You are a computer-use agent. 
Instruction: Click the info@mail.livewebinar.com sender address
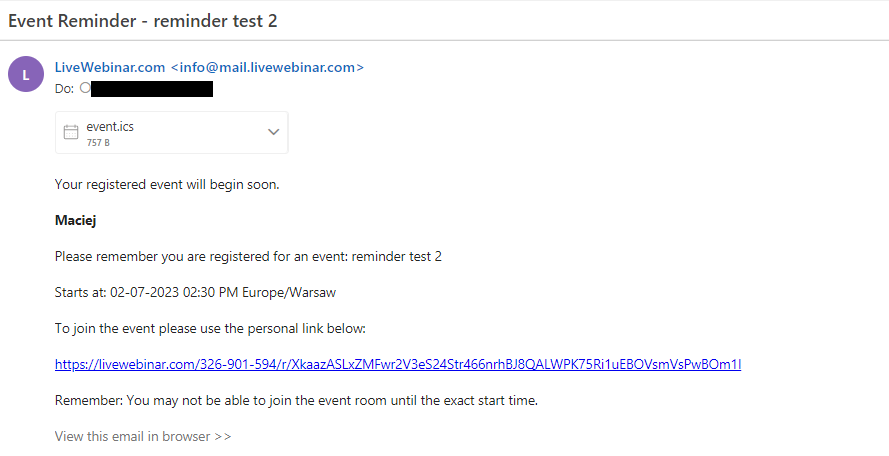pos(267,67)
